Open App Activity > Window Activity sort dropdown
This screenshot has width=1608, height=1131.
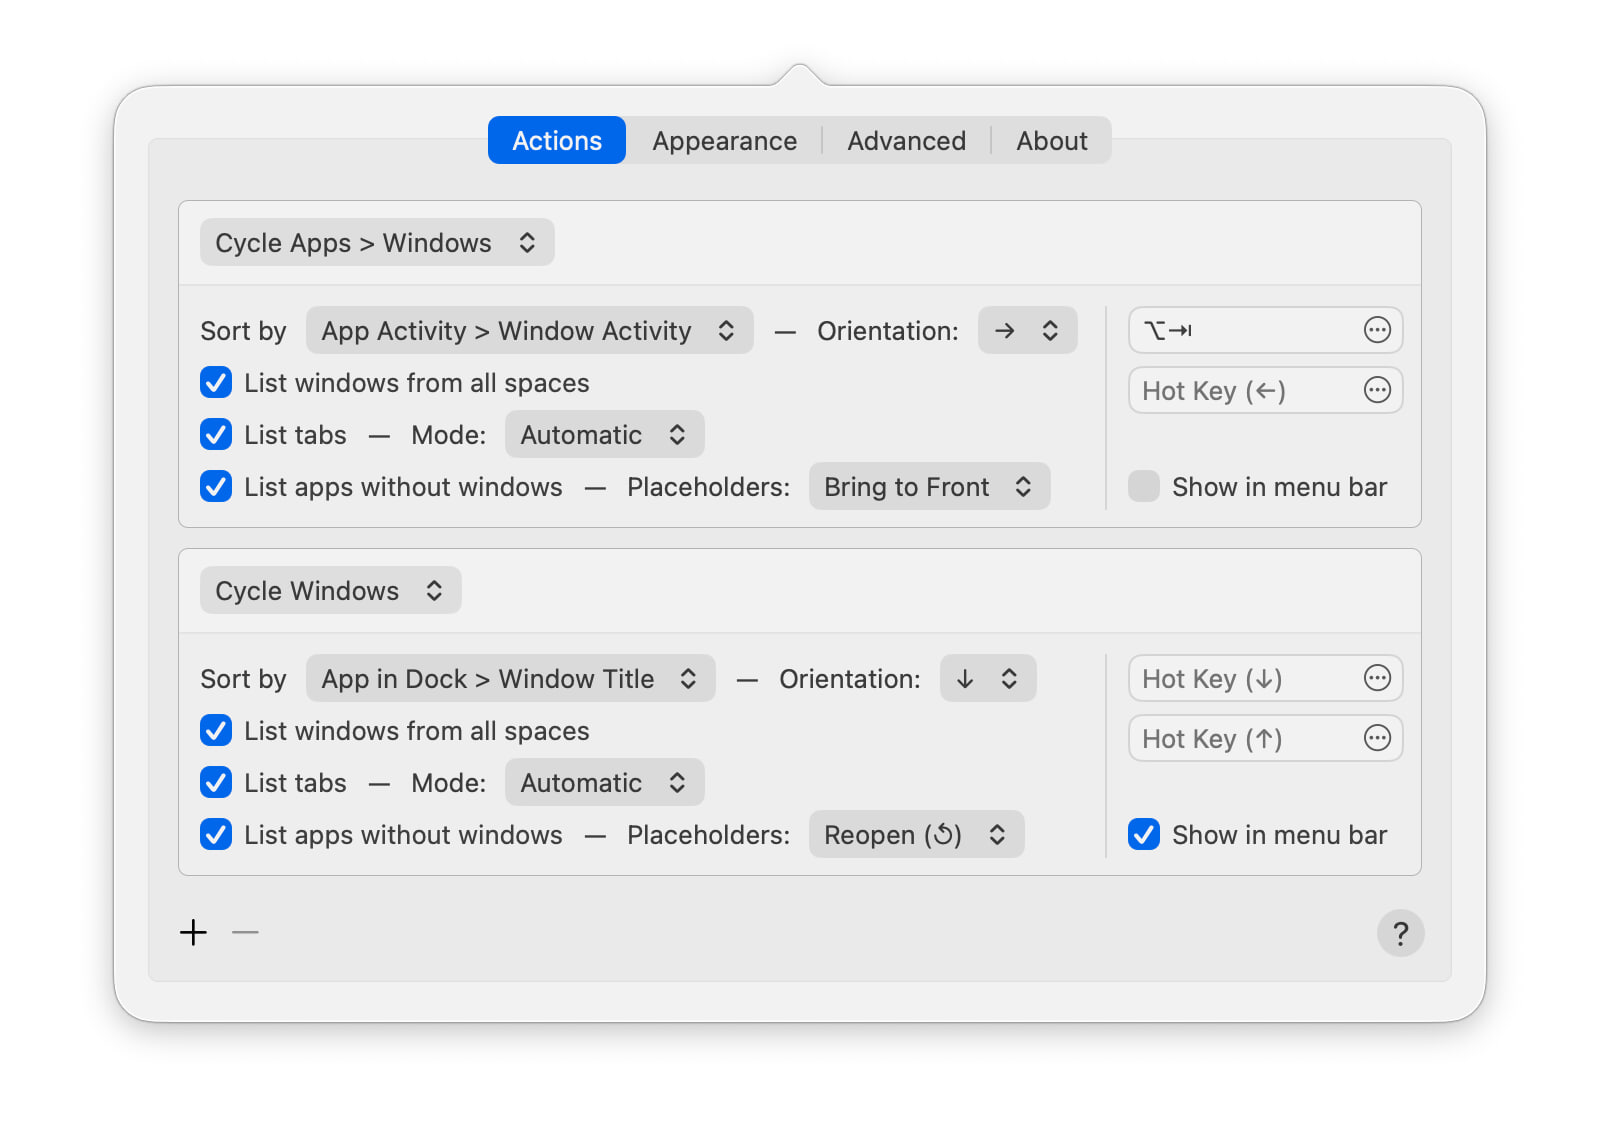click(x=529, y=331)
